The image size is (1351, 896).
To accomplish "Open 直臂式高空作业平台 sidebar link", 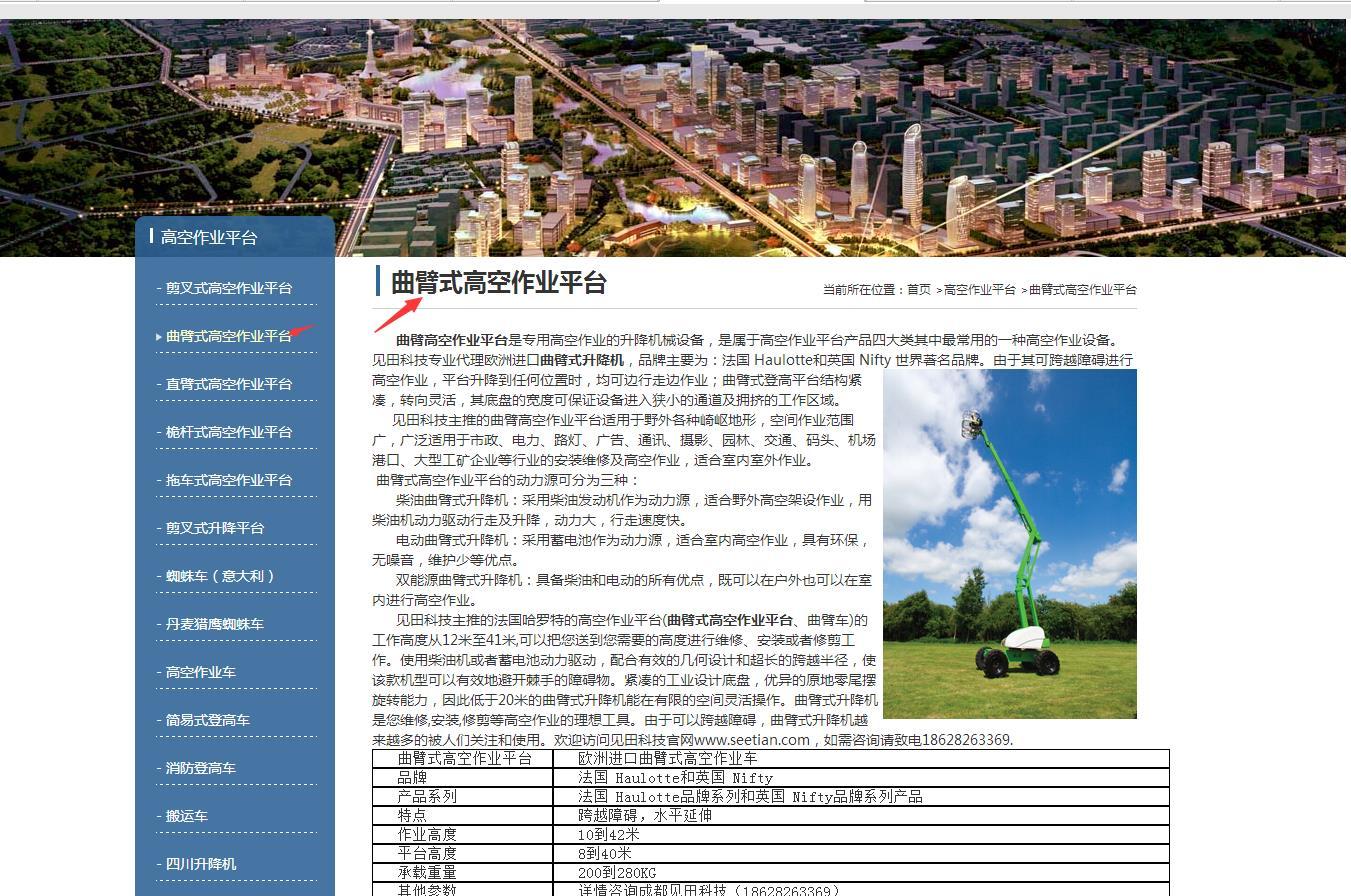I will (x=229, y=384).
